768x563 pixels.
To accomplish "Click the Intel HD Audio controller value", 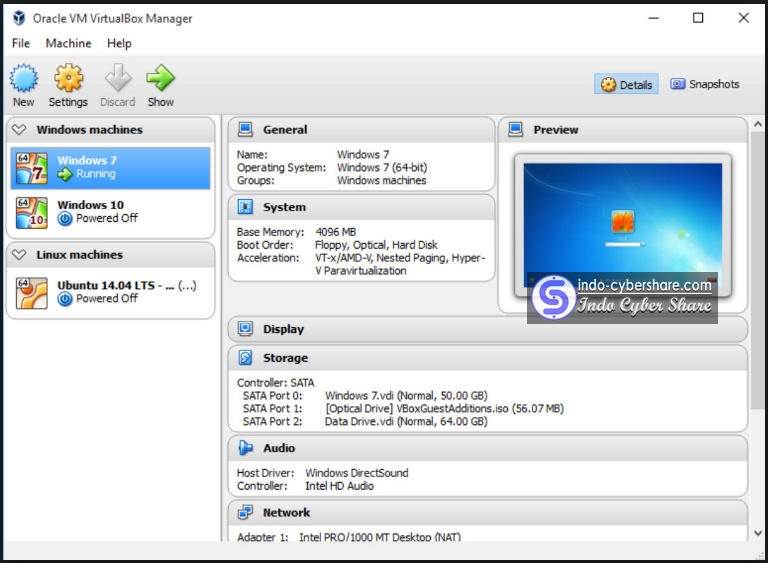I will tap(339, 486).
